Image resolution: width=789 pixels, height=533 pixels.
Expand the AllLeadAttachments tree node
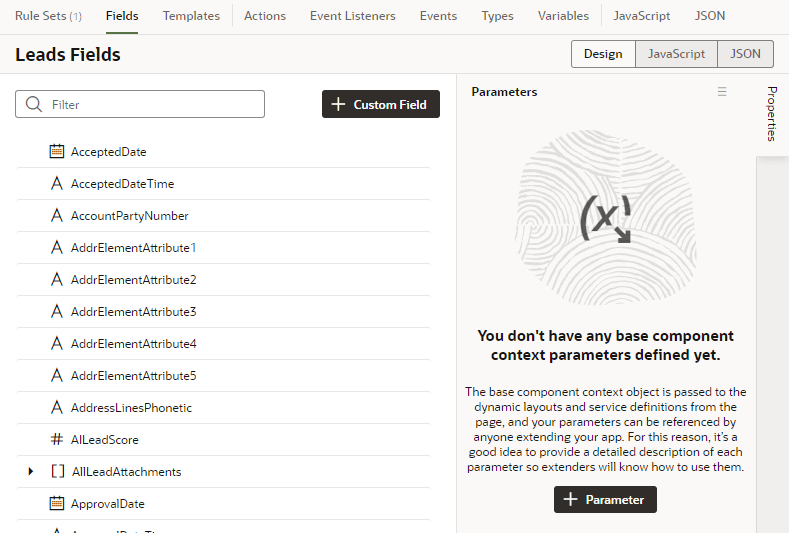tap(31, 472)
